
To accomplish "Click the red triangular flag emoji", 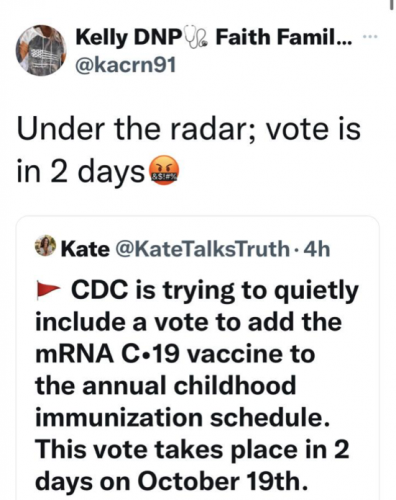I will pyautogui.click(x=48, y=289).
